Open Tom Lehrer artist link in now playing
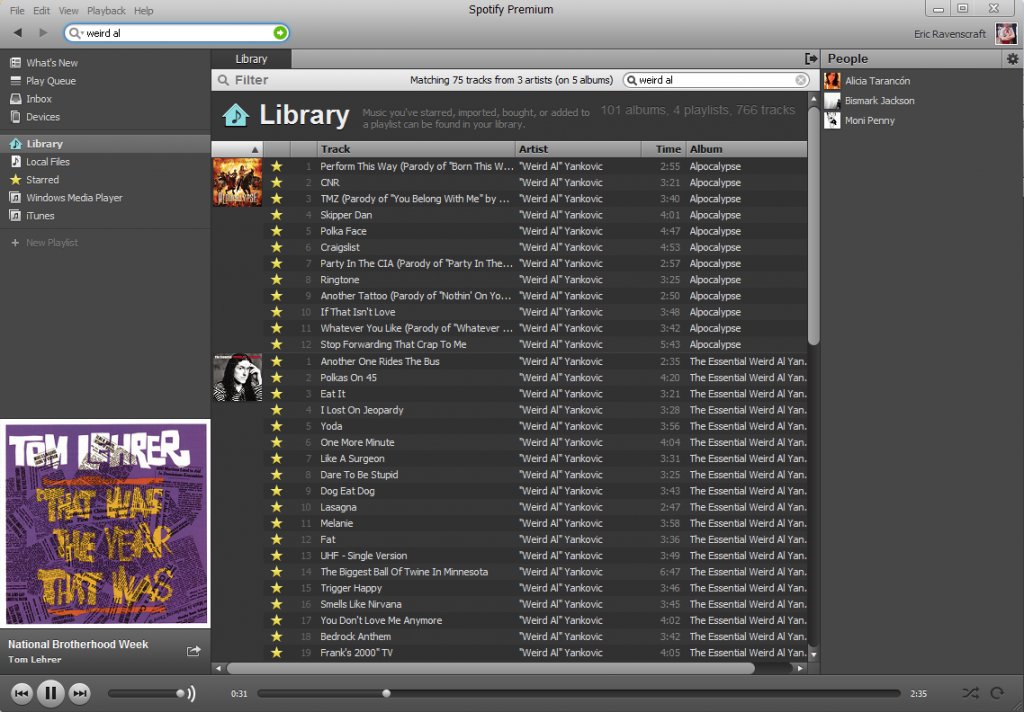Viewport: 1024px width, 712px height. click(x=35, y=660)
